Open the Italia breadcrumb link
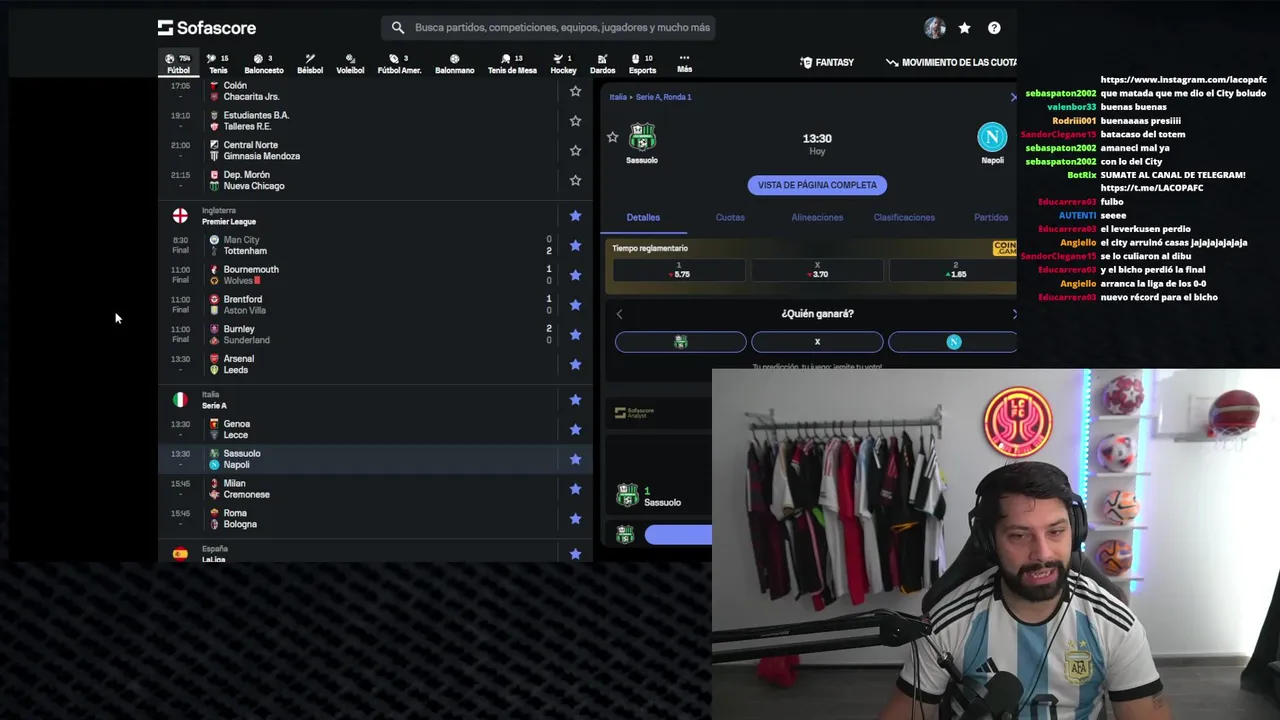This screenshot has width=1280, height=720. [618, 97]
